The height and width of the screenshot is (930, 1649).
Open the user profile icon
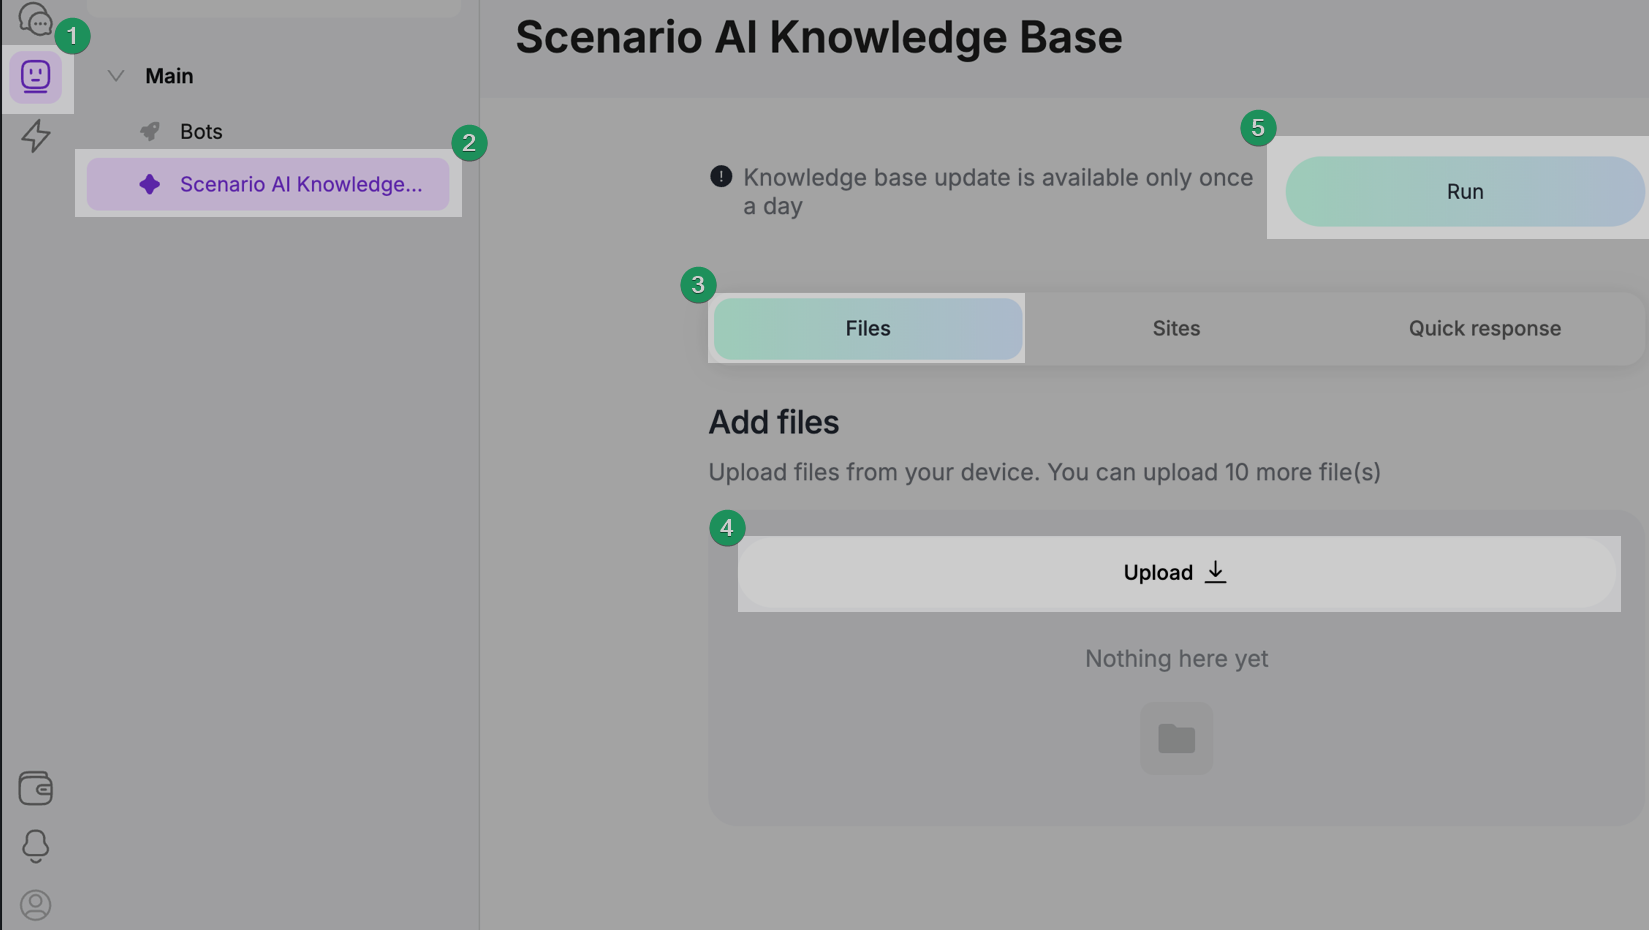pos(36,904)
